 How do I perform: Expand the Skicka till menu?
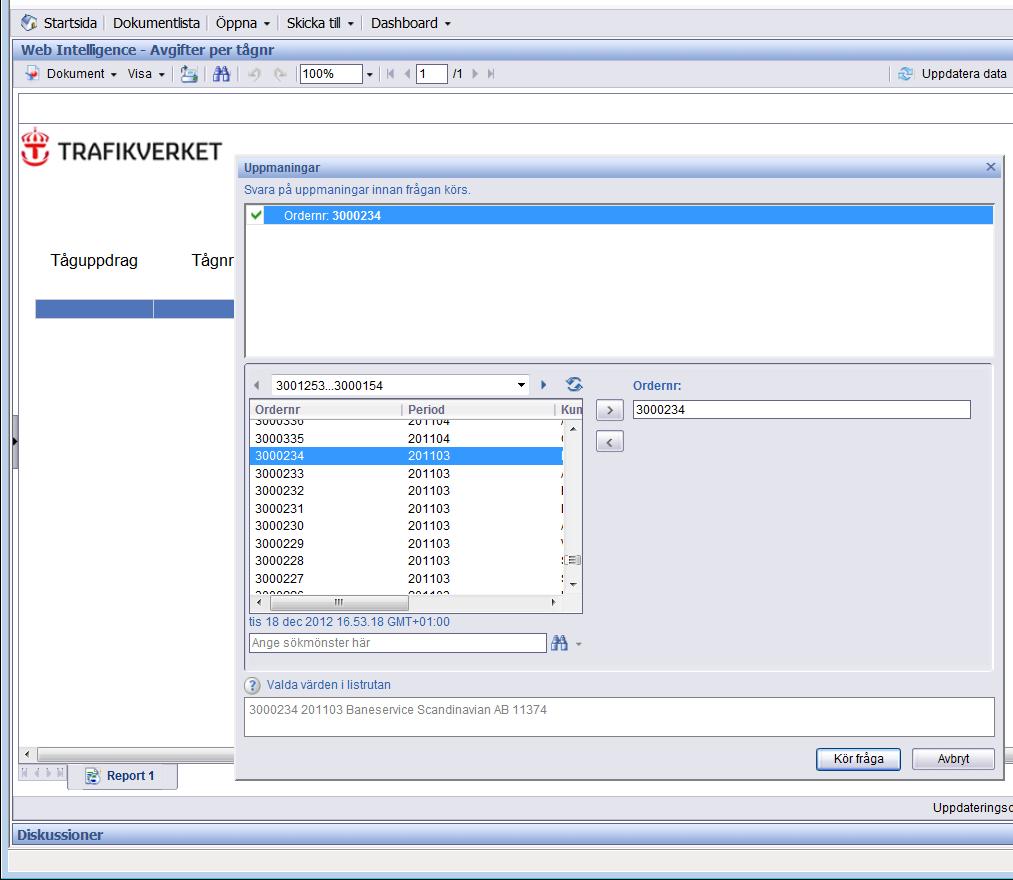point(320,23)
